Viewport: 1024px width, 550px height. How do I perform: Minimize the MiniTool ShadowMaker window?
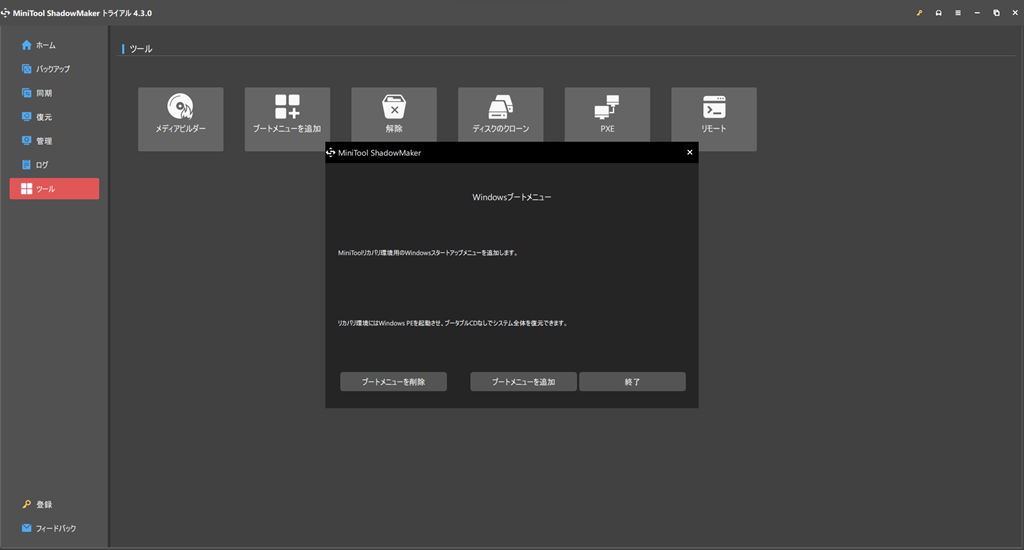click(x=977, y=12)
